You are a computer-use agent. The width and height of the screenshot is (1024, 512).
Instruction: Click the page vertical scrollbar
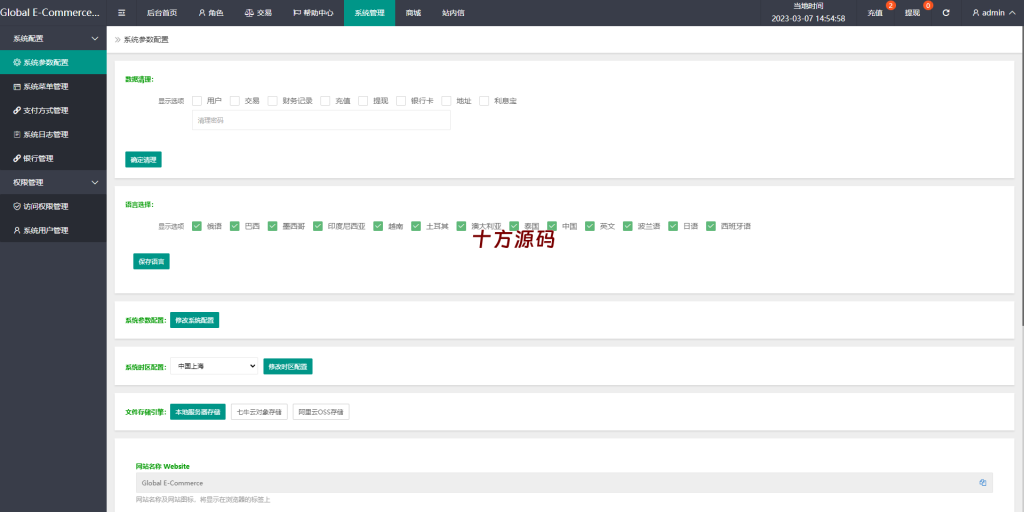1021,176
